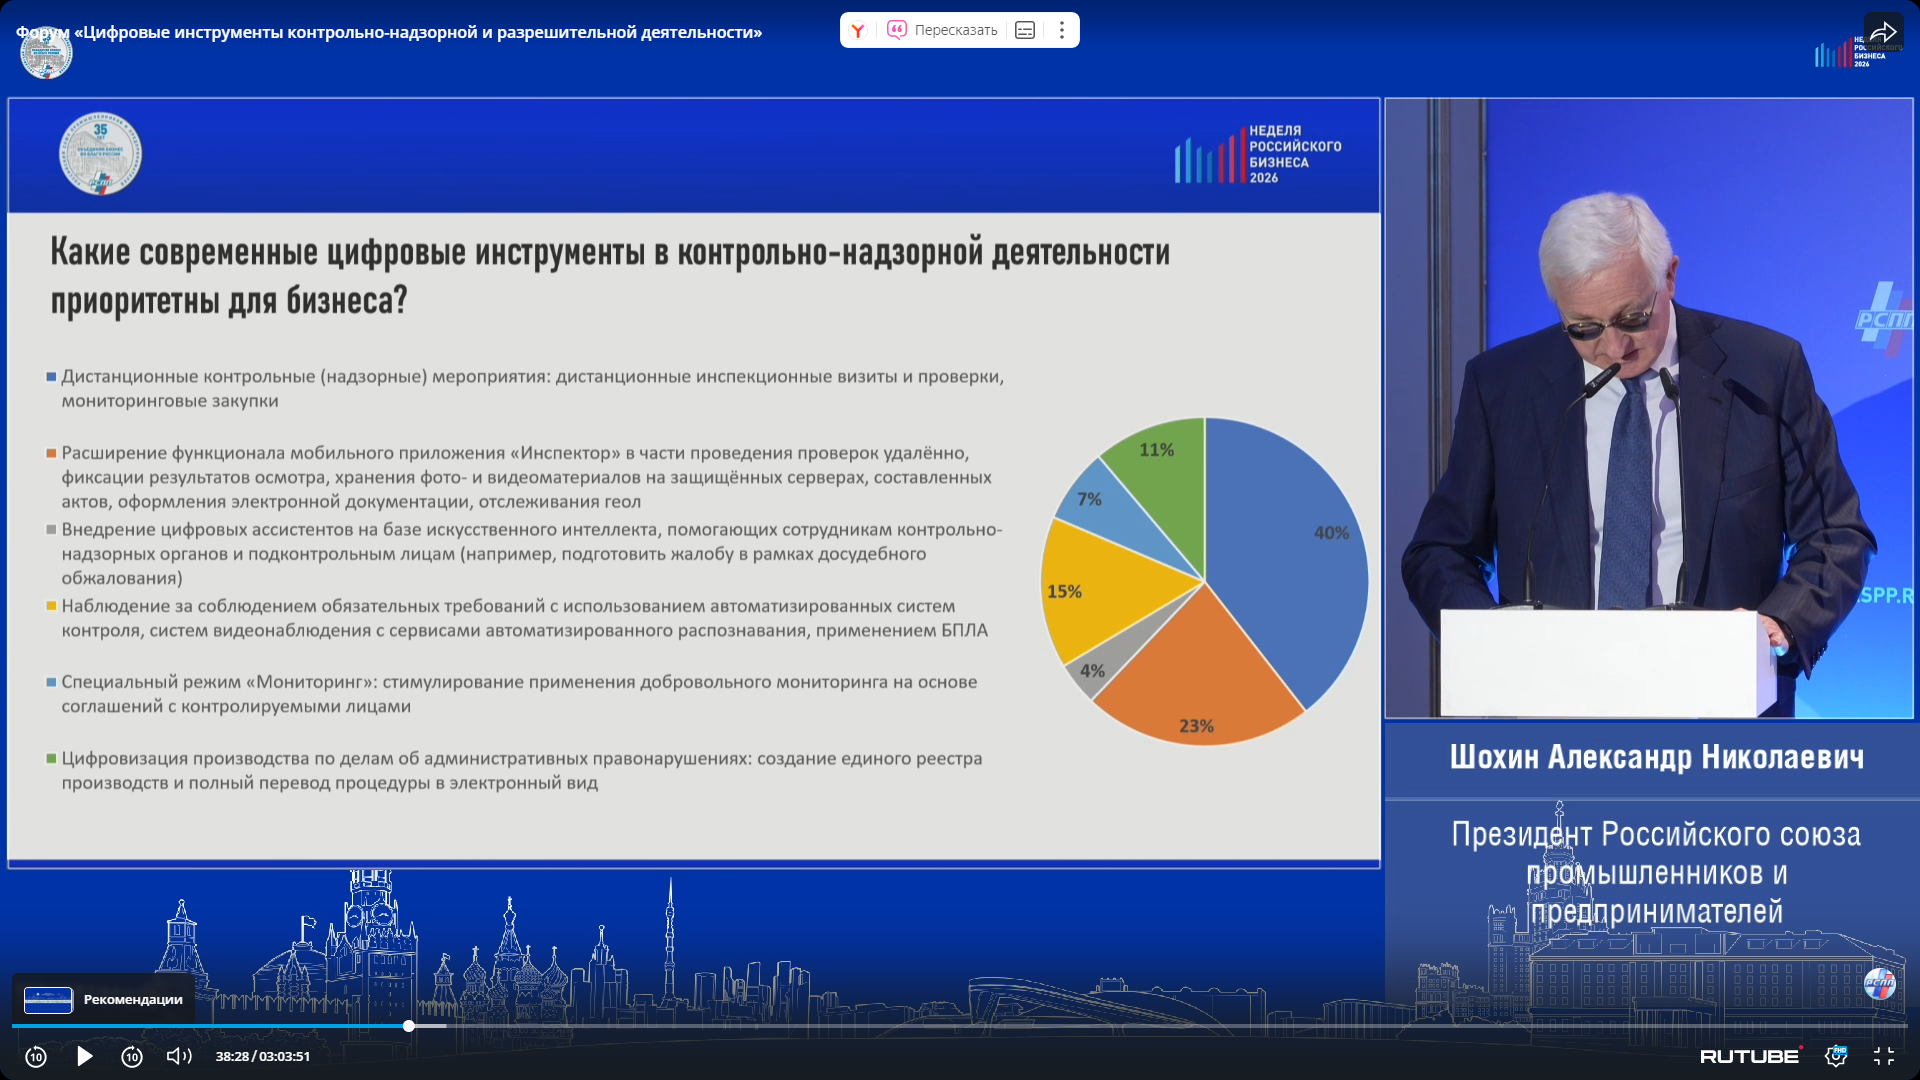Mute the video volume
This screenshot has height=1080, width=1920.
[x=179, y=1056]
